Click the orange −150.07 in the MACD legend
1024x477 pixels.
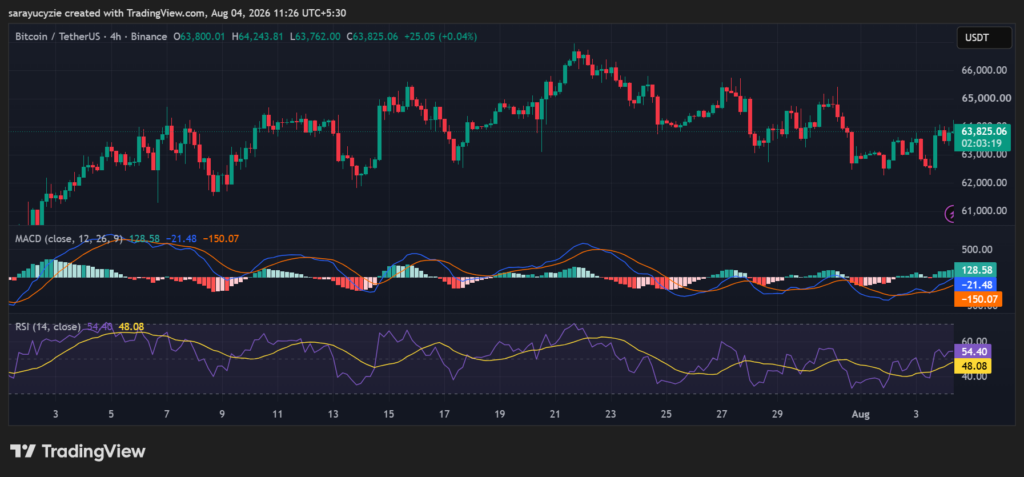[221, 239]
